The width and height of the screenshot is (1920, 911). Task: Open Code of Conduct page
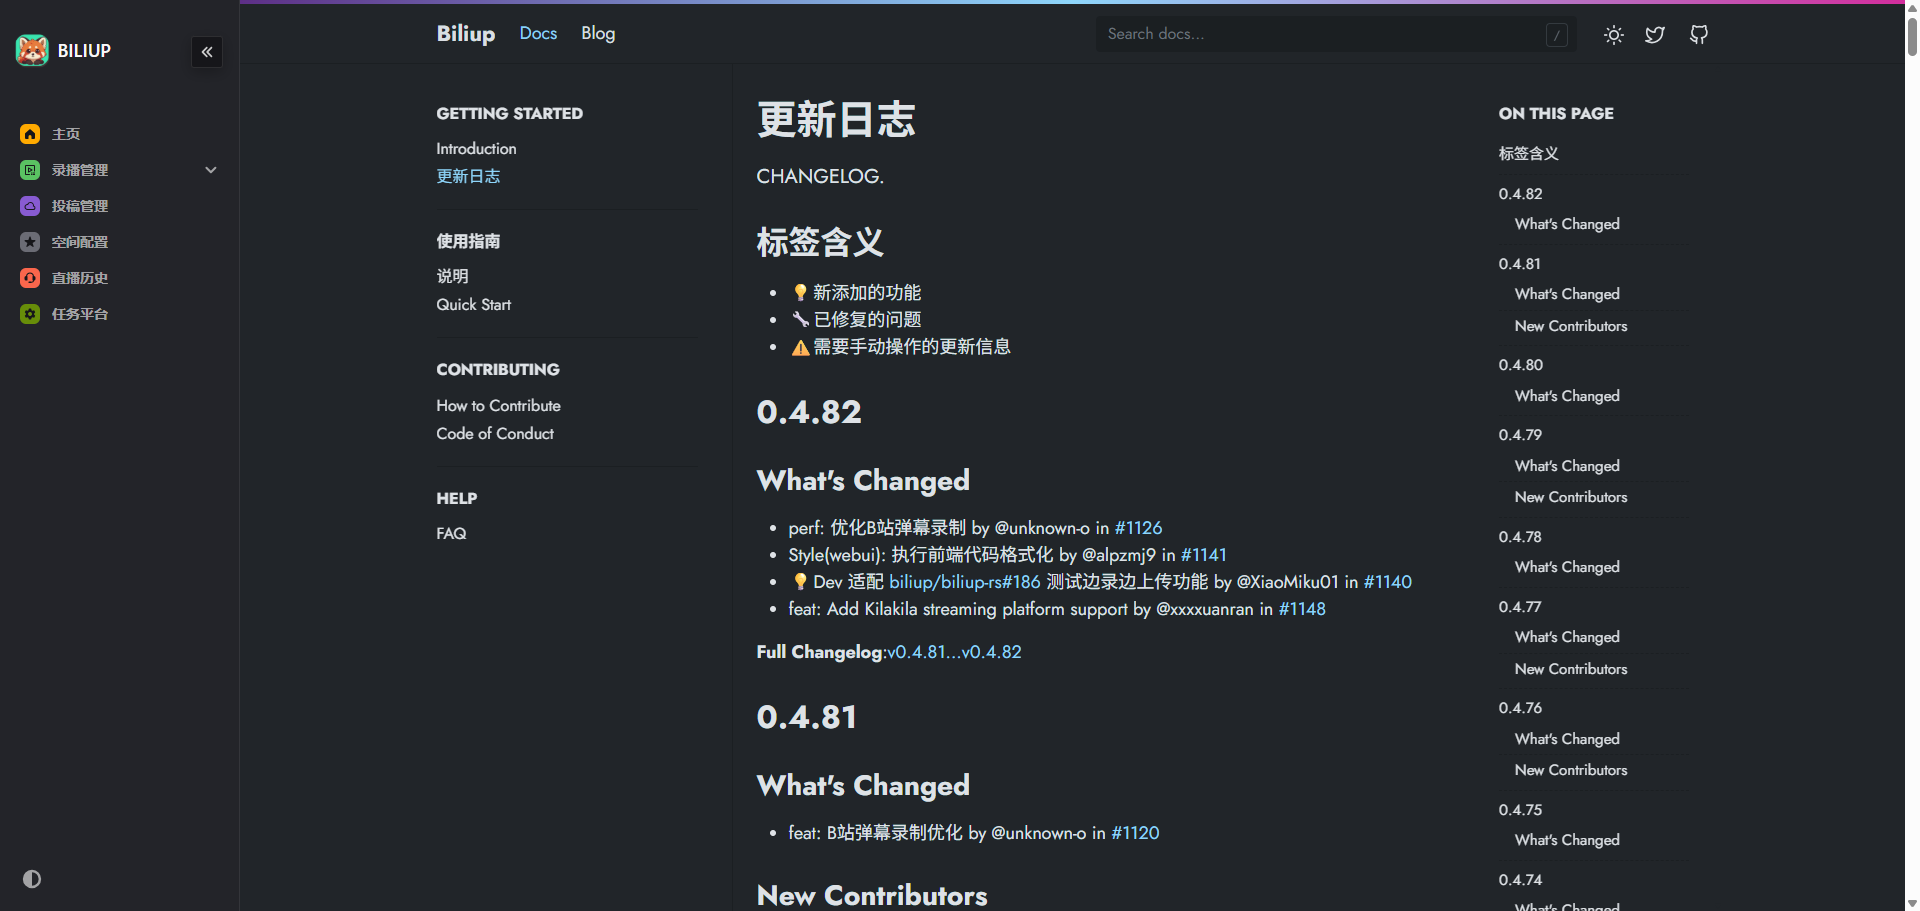pos(495,433)
